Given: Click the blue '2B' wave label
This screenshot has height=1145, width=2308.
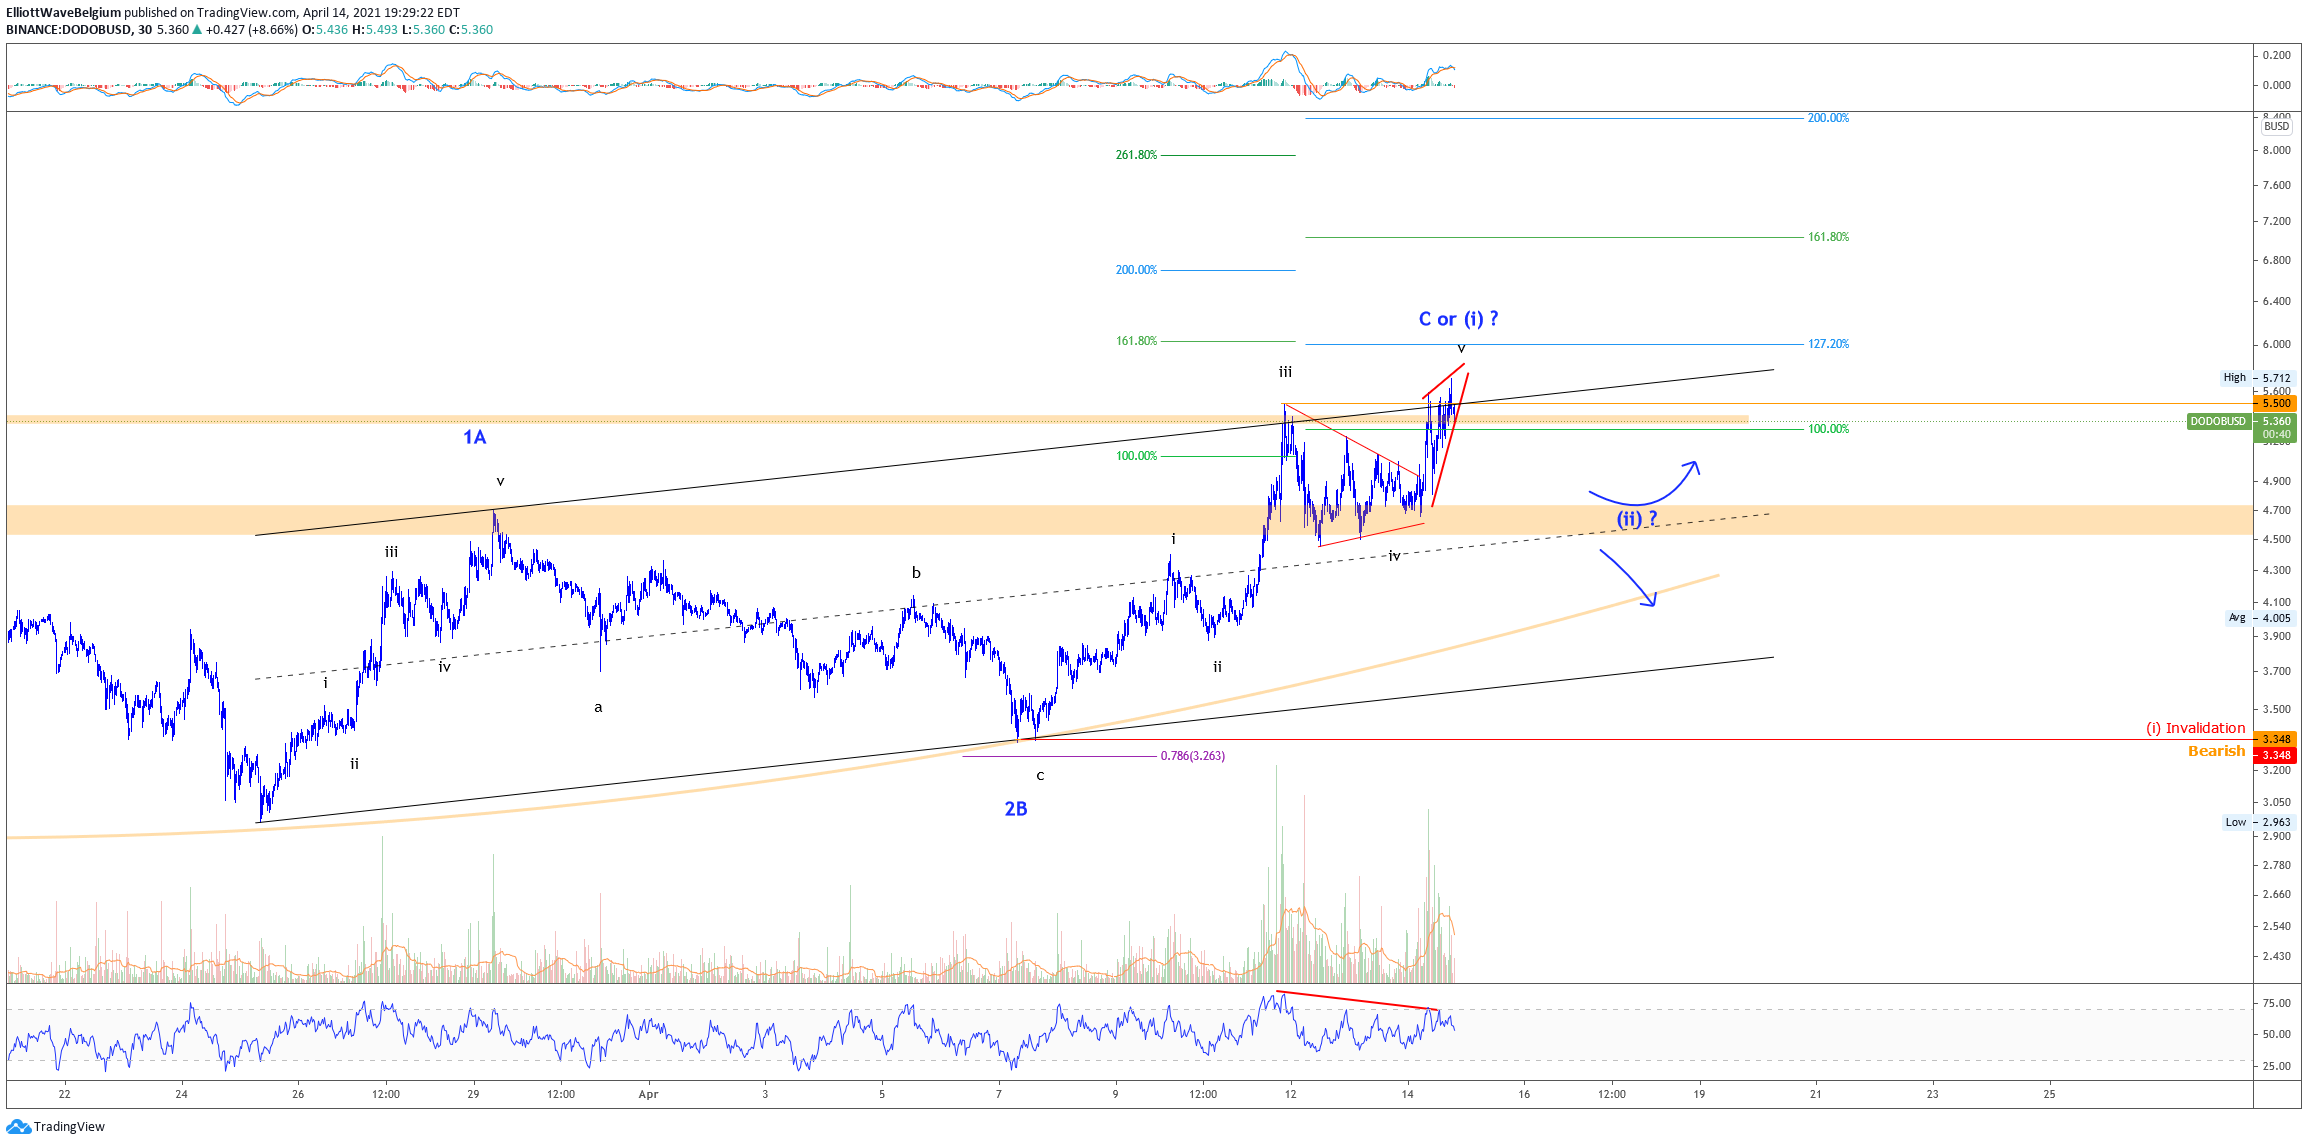Looking at the screenshot, I should (1016, 809).
